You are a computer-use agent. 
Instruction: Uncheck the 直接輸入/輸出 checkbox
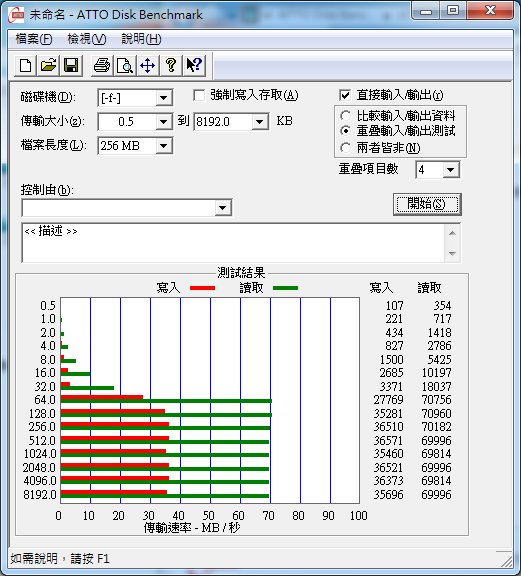coord(345,96)
